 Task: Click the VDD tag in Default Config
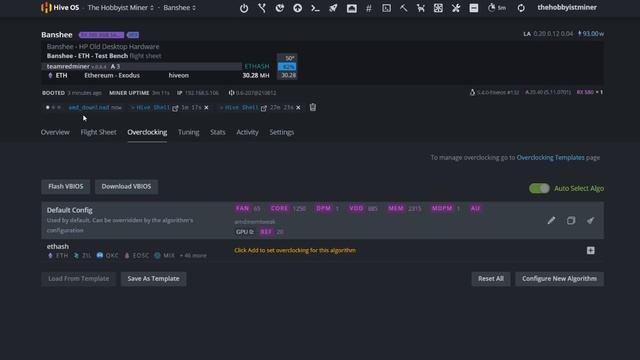[x=356, y=209]
